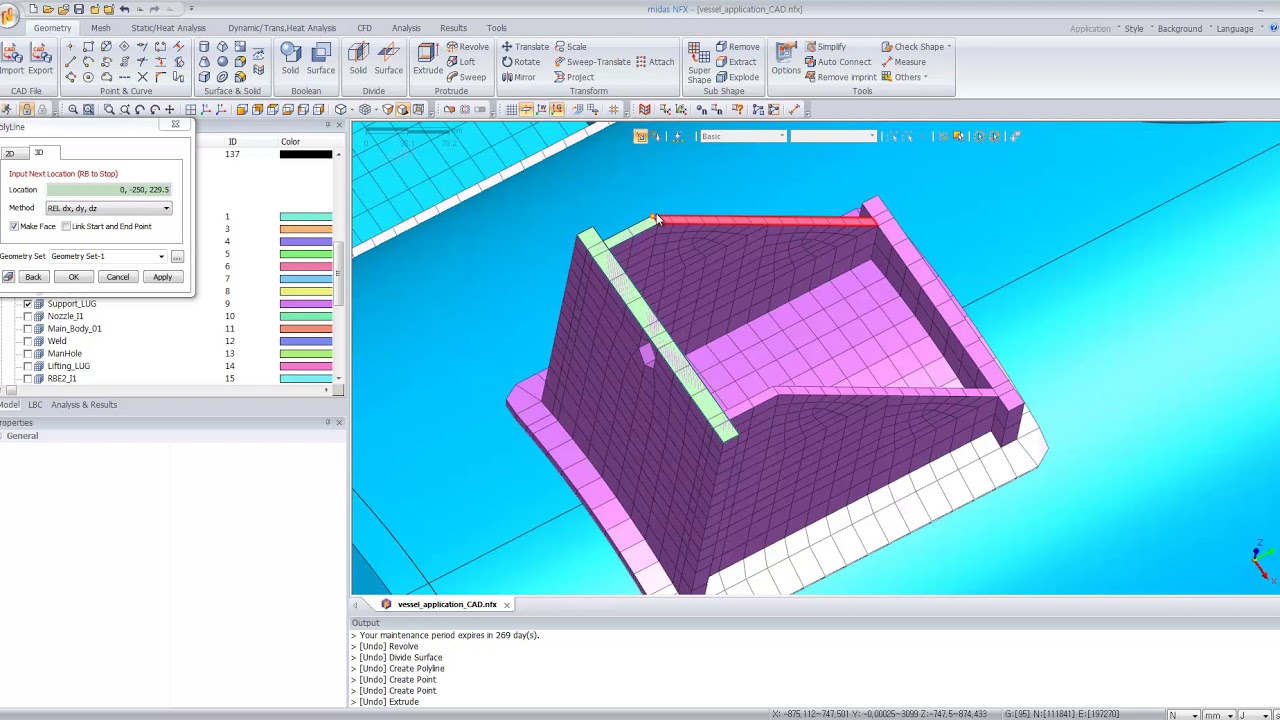
Task: Click Boolean Solid tool
Action: [290, 59]
